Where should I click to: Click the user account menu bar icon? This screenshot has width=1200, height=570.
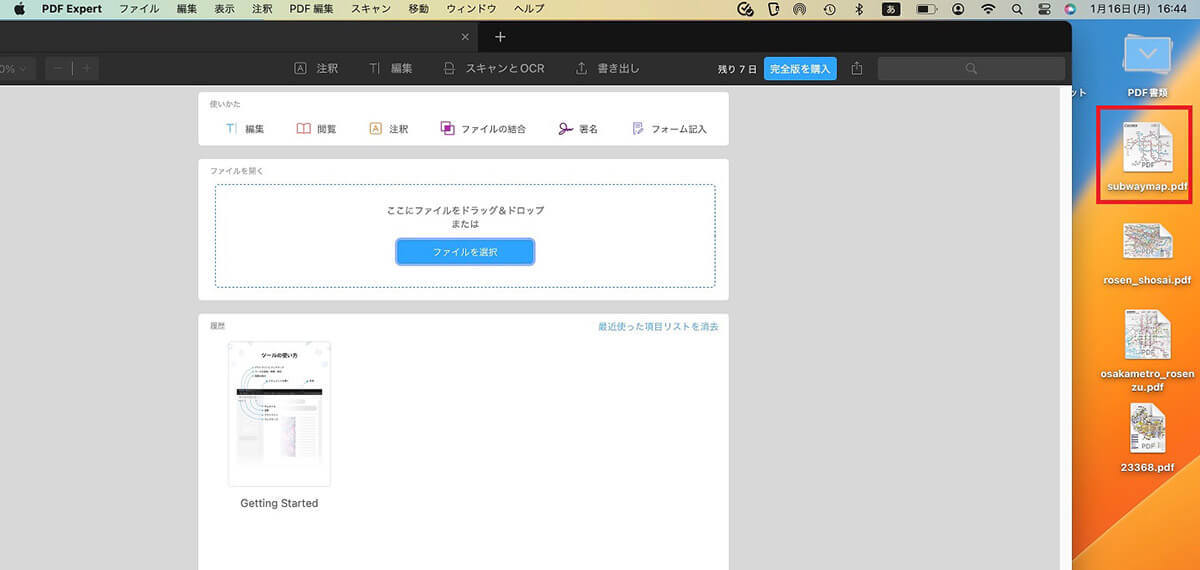tap(959, 9)
